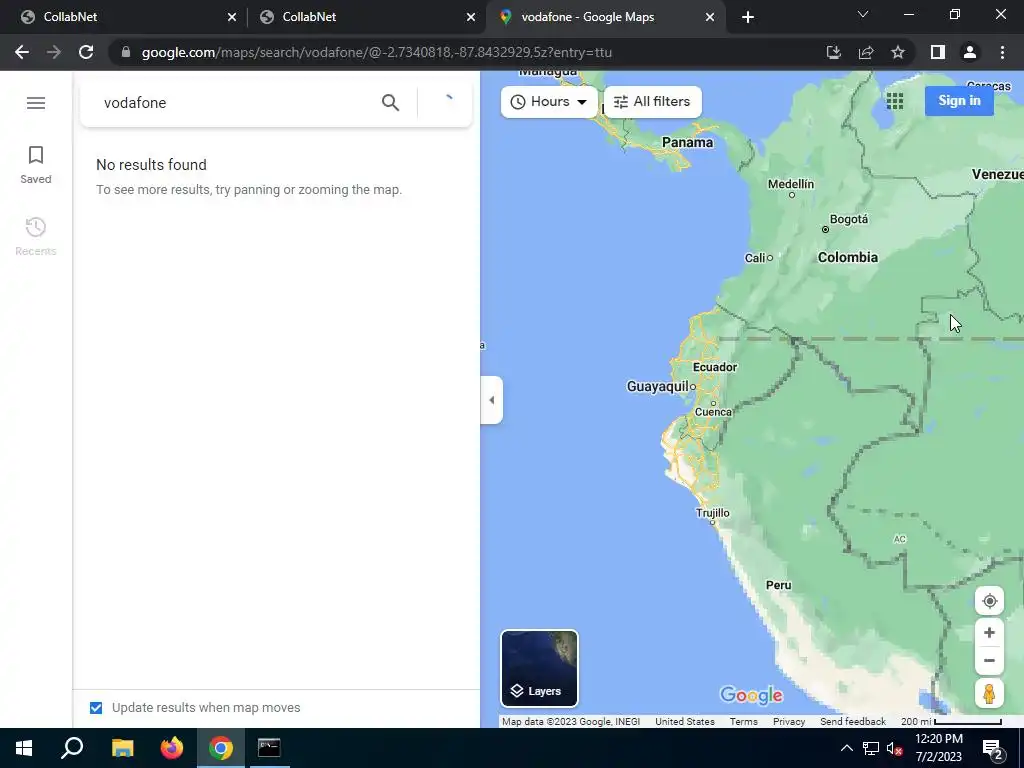This screenshot has width=1024, height=768.
Task: Open the browser side panel
Action: (938, 52)
